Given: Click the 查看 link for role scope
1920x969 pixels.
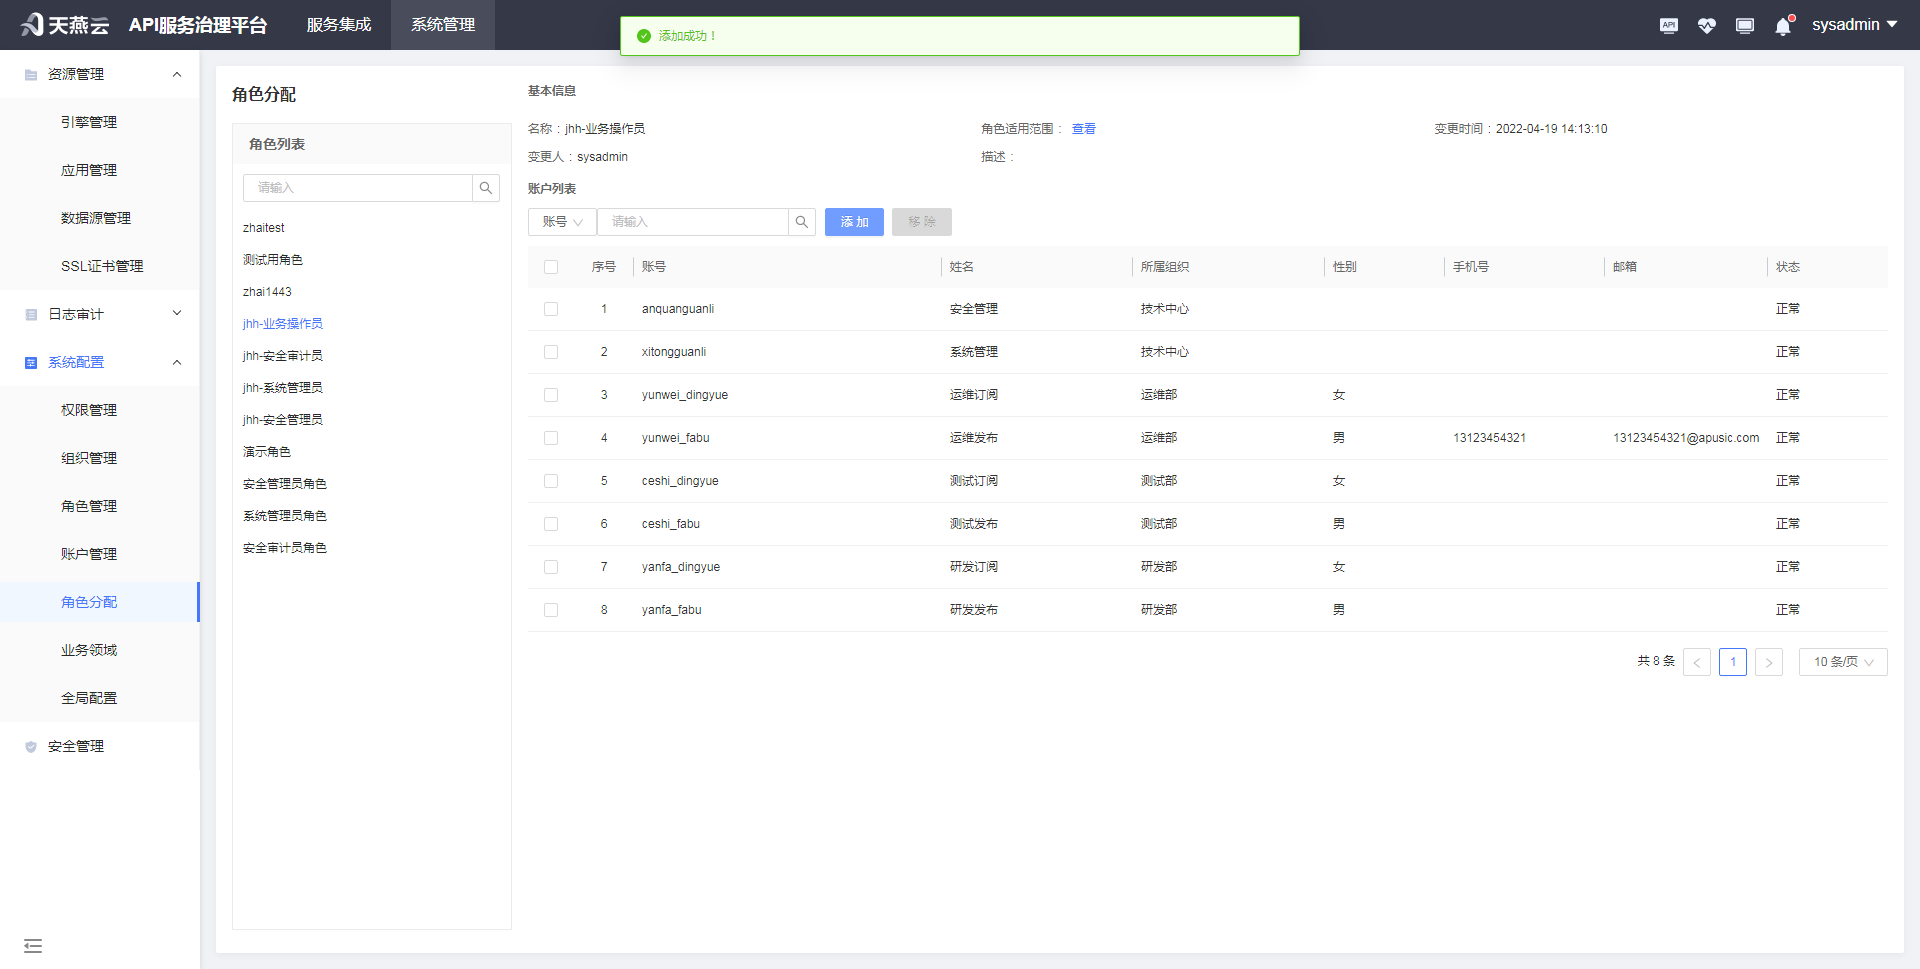Looking at the screenshot, I should 1083,128.
